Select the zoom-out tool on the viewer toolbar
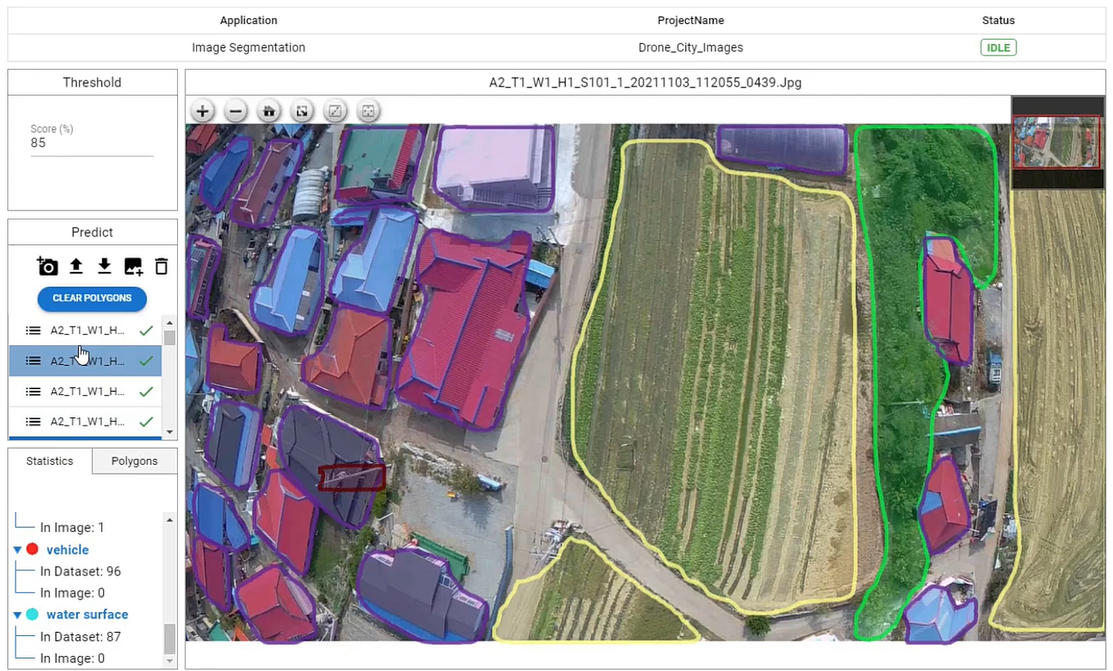 coord(235,111)
